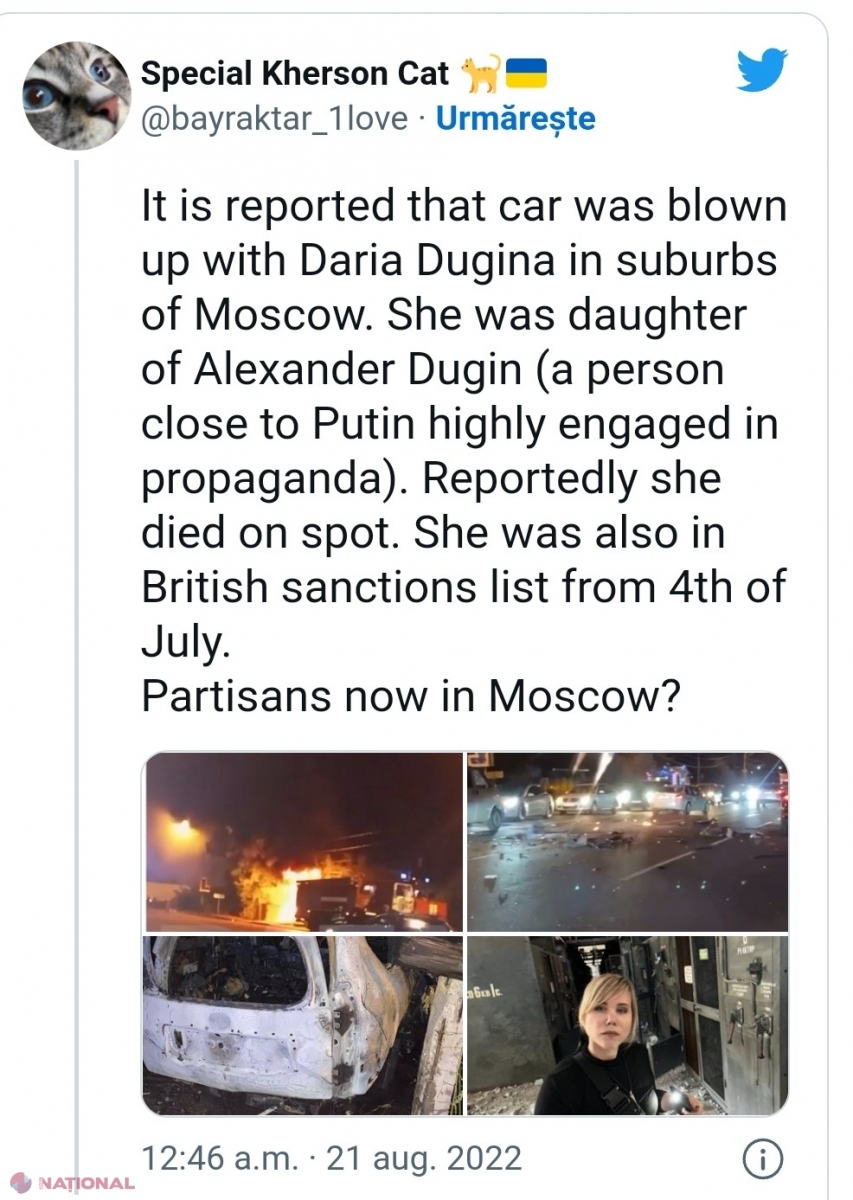Viewport: 853px width, 1200px height.
Task: Open the tweet info circle icon
Action: pyautogui.click(x=762, y=1159)
